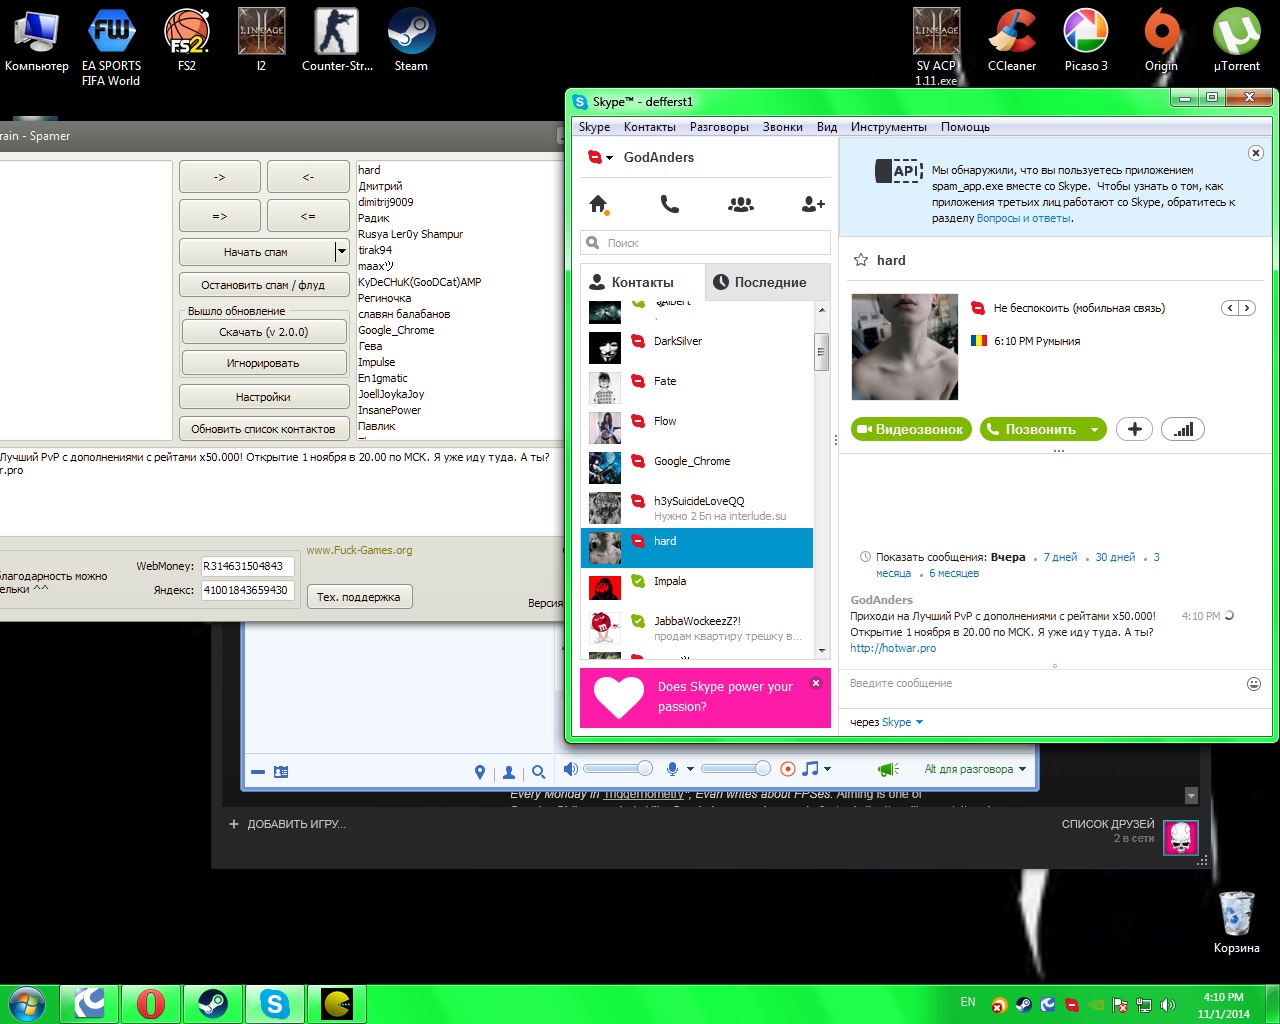Click the Тех. поддержка button
The height and width of the screenshot is (1024, 1280).
click(359, 597)
